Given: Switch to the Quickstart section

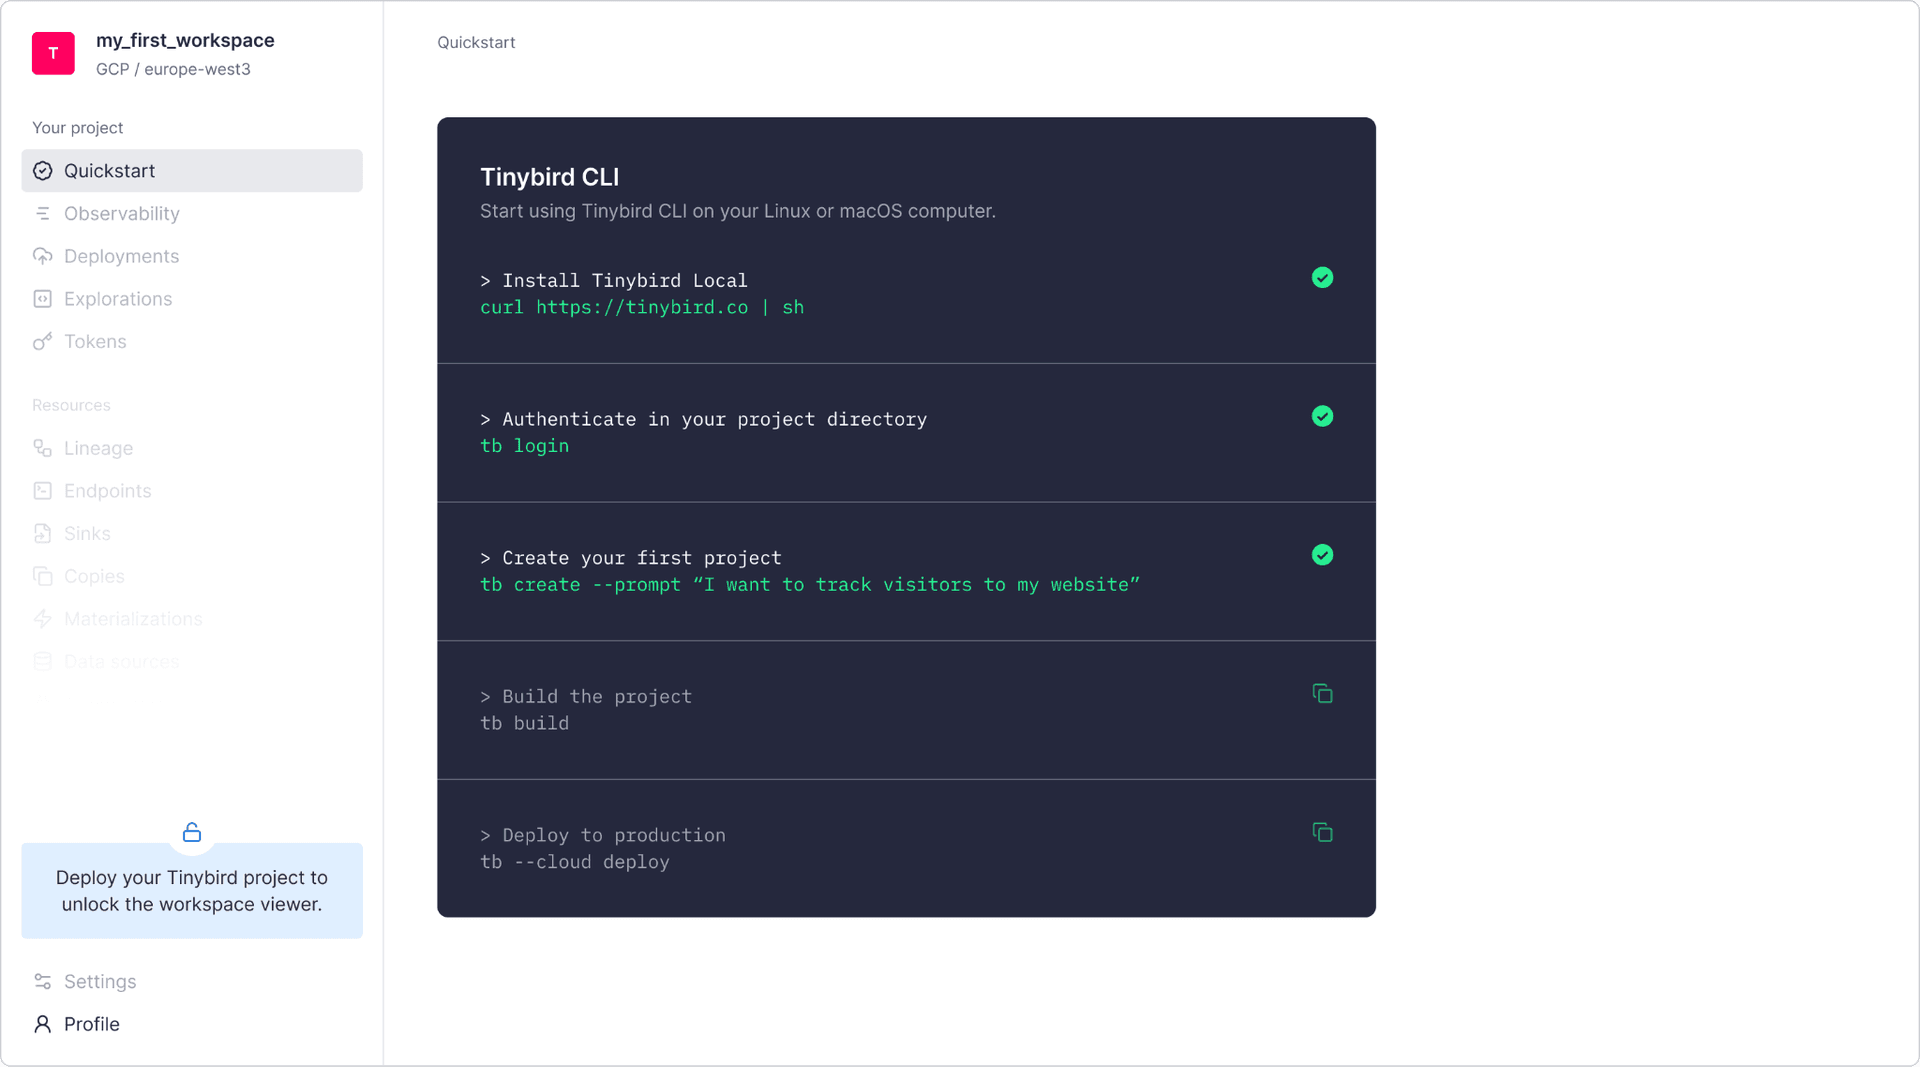Looking at the screenshot, I should coord(110,170).
